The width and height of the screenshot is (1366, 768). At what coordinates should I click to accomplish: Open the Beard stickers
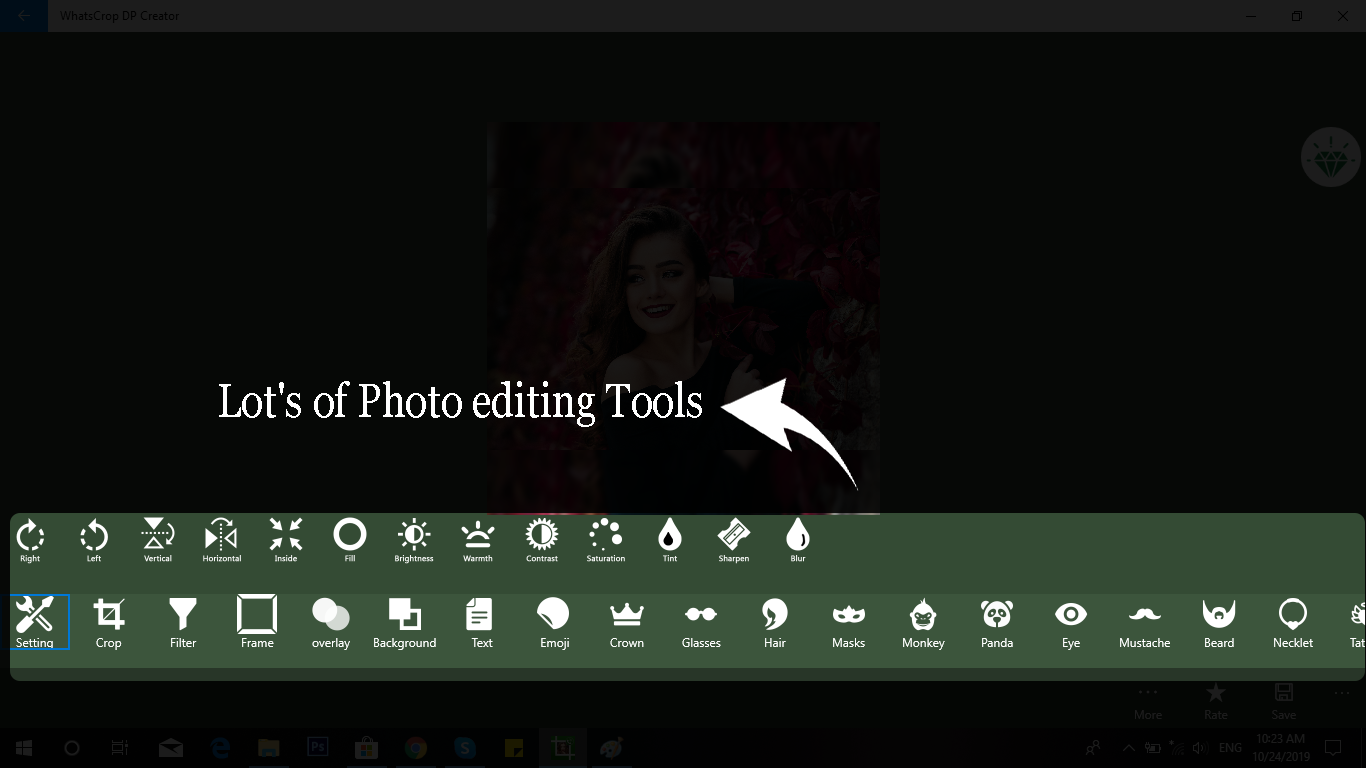(x=1219, y=622)
